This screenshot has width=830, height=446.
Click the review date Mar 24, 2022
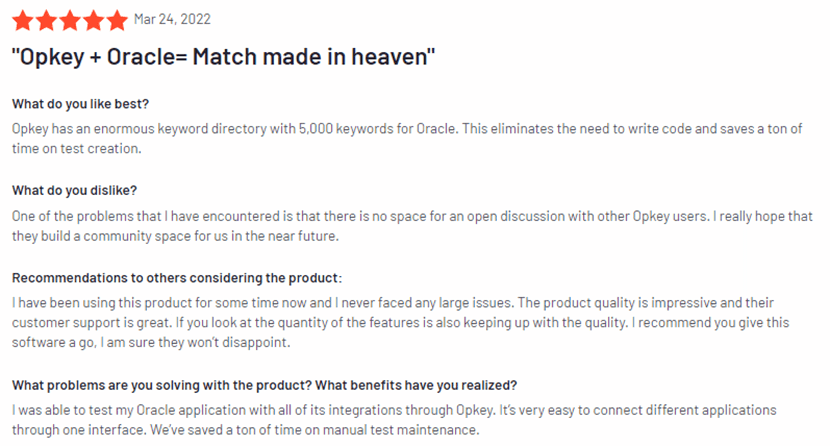[172, 19]
